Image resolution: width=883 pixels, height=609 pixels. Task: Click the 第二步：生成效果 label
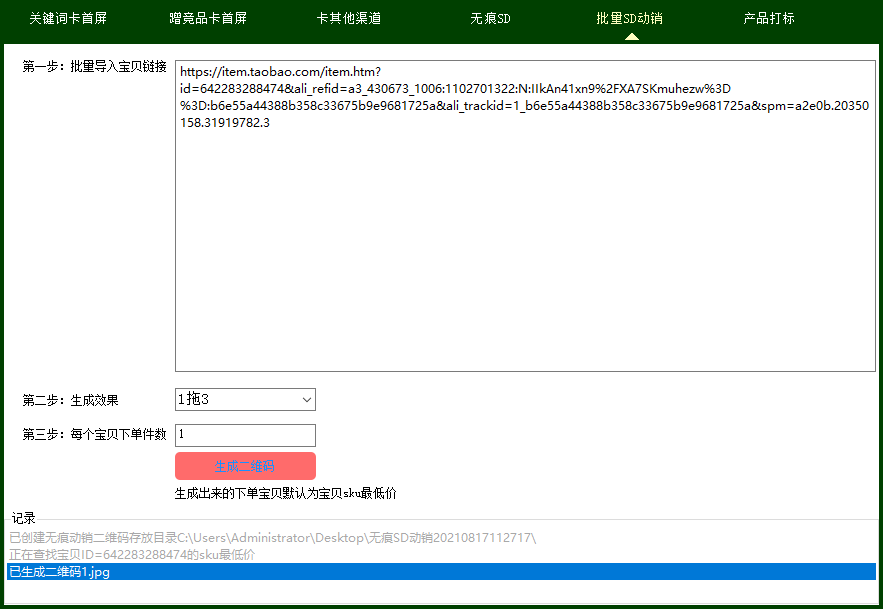[70, 400]
